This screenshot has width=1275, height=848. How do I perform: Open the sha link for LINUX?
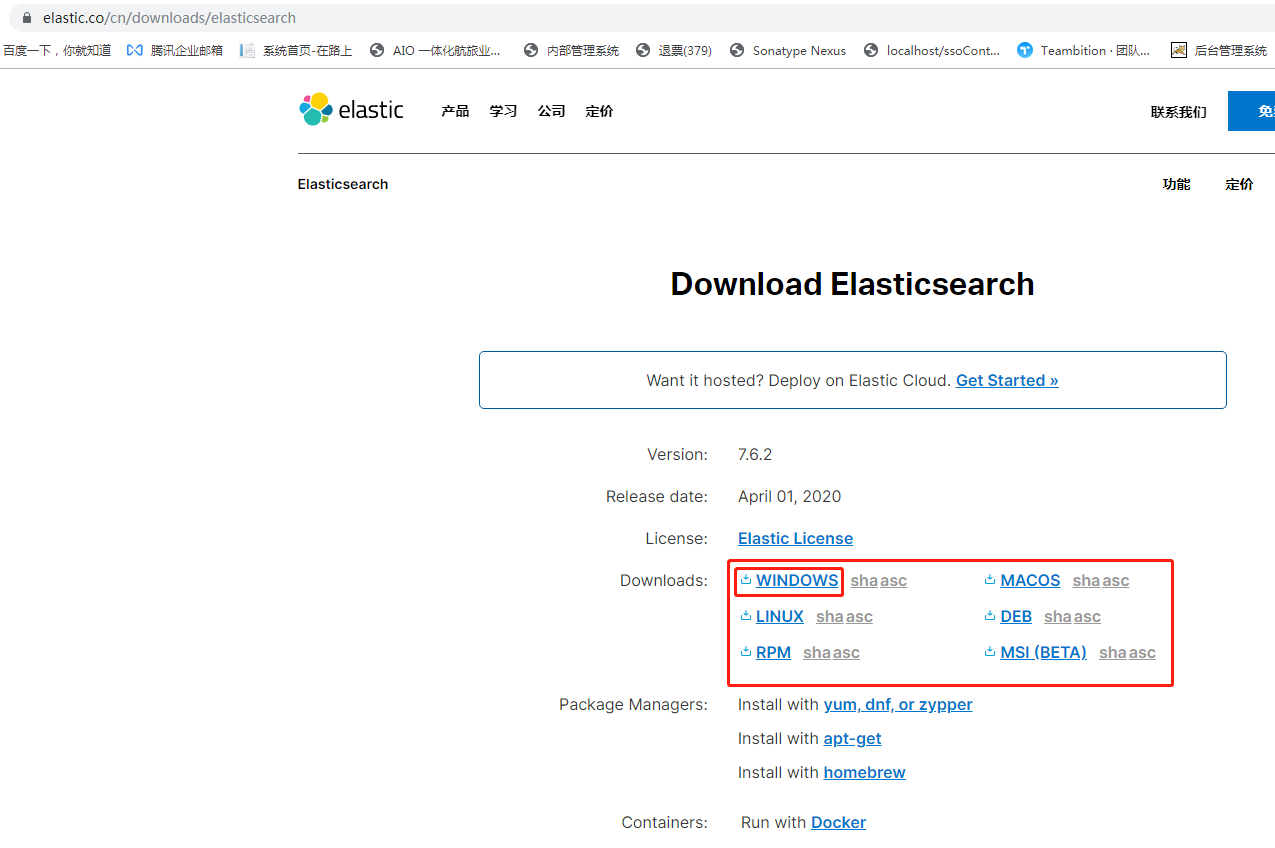tap(830, 616)
